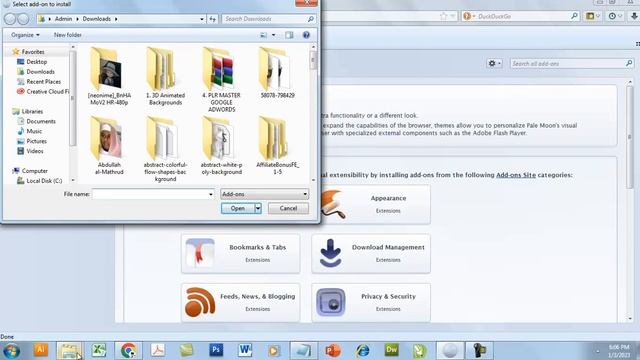Click the Help icon in the dialog toolbar

306,35
